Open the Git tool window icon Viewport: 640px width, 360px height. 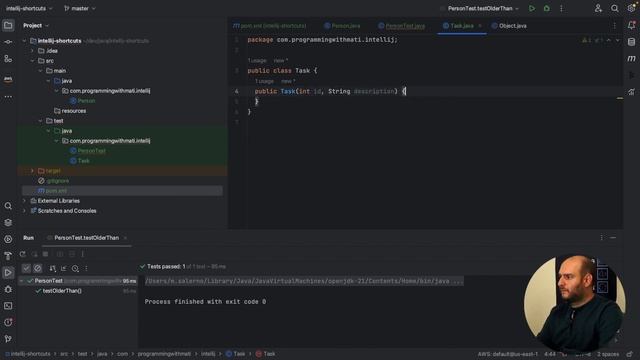8,339
